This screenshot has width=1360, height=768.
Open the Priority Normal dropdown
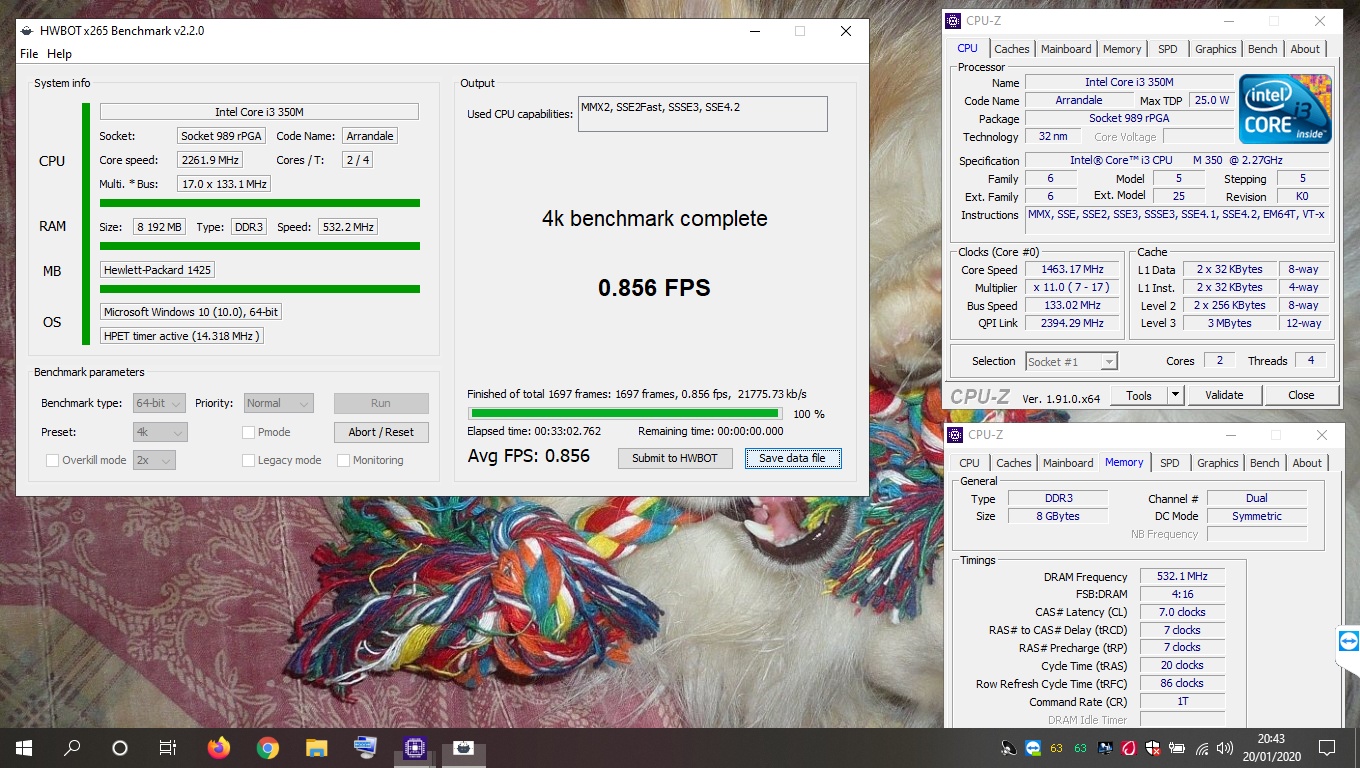(278, 403)
